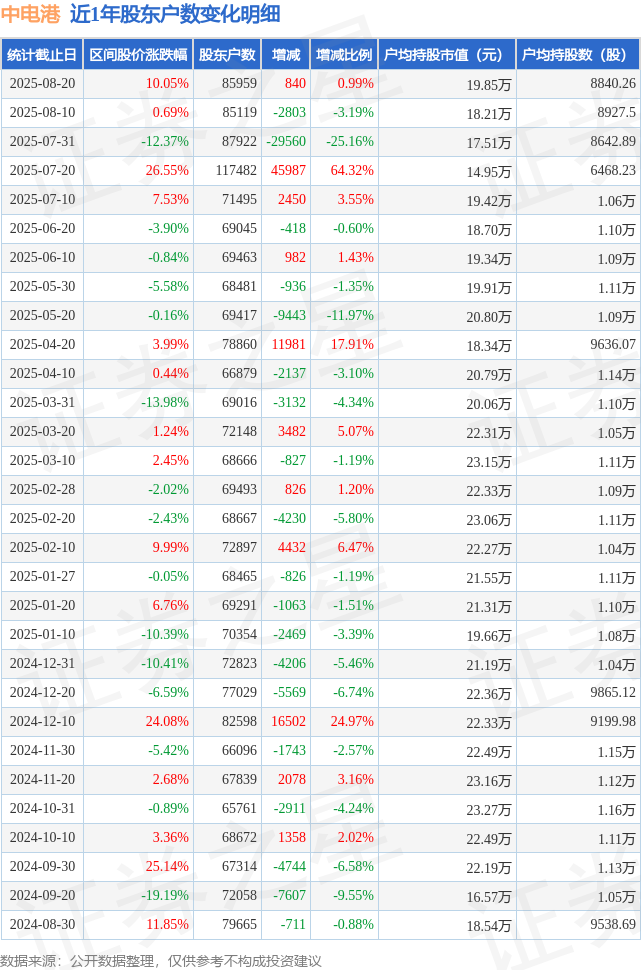Select the 9538.69 average shares cell
Screen dimensions: 641x970
pos(613,924)
